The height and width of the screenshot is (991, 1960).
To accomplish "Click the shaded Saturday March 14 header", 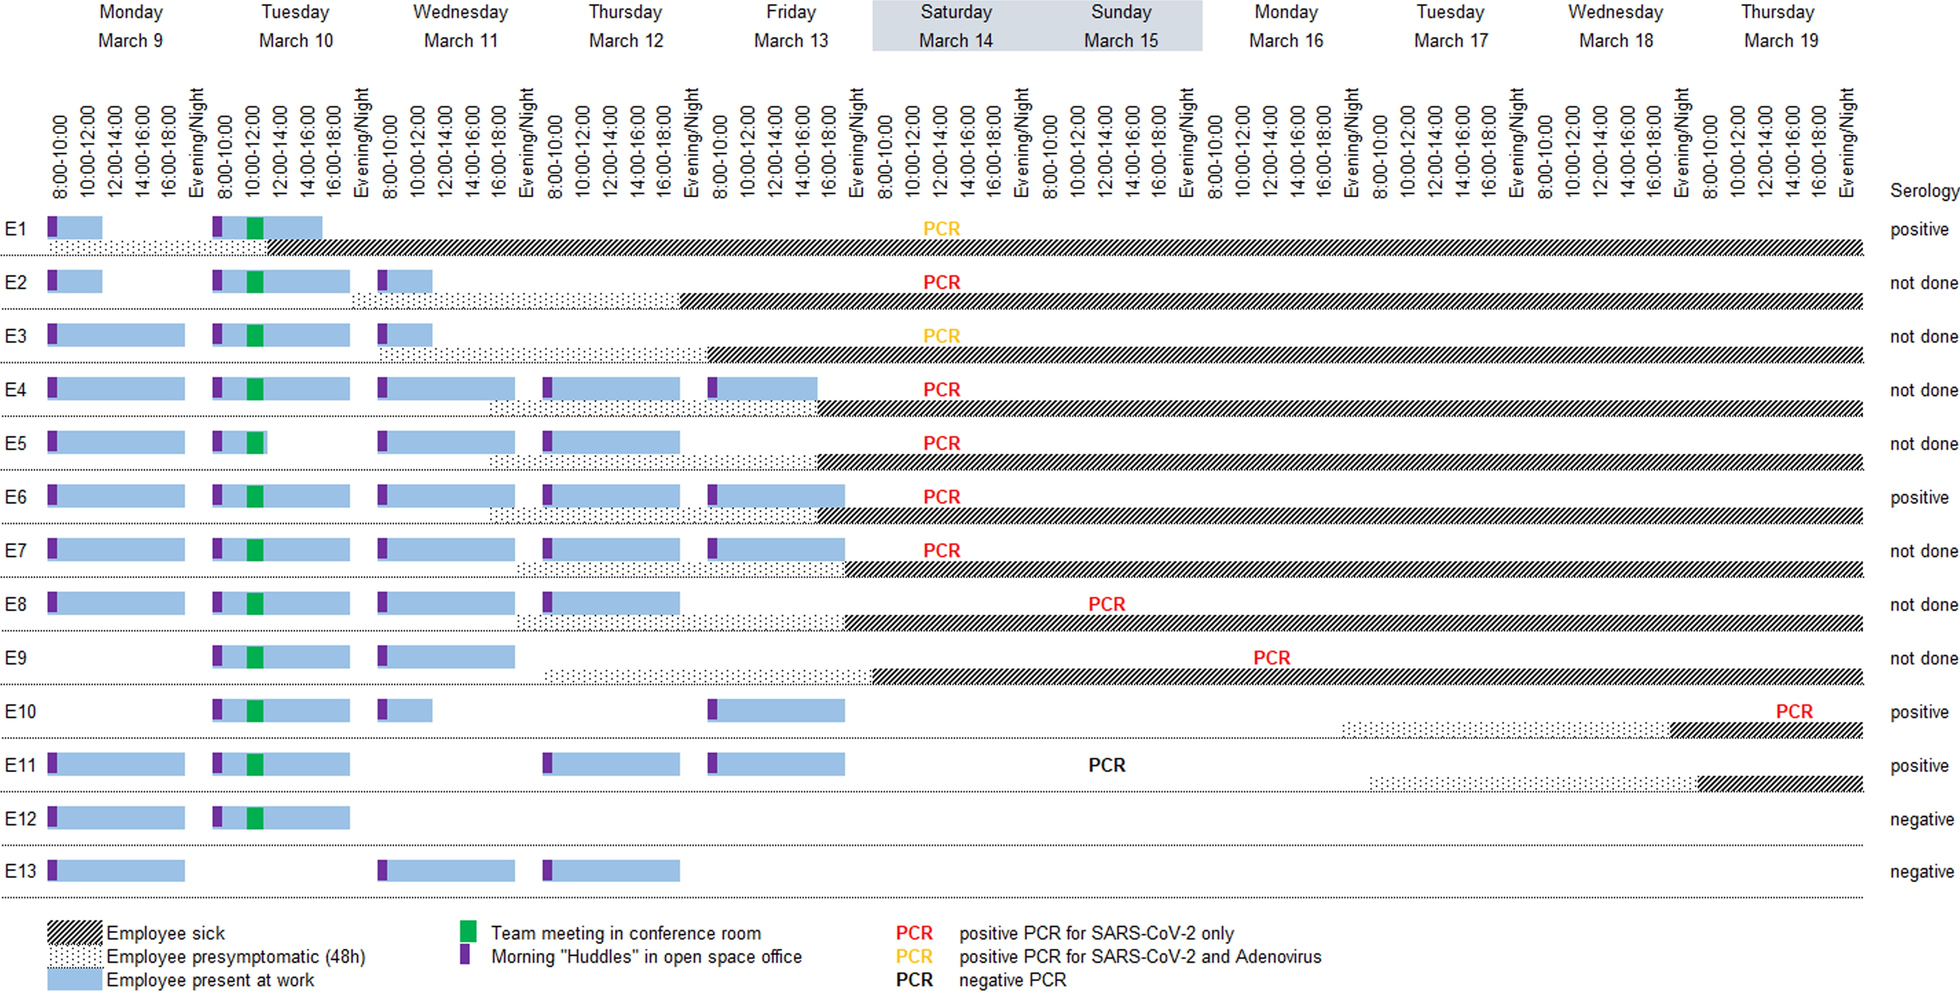I will (956, 26).
